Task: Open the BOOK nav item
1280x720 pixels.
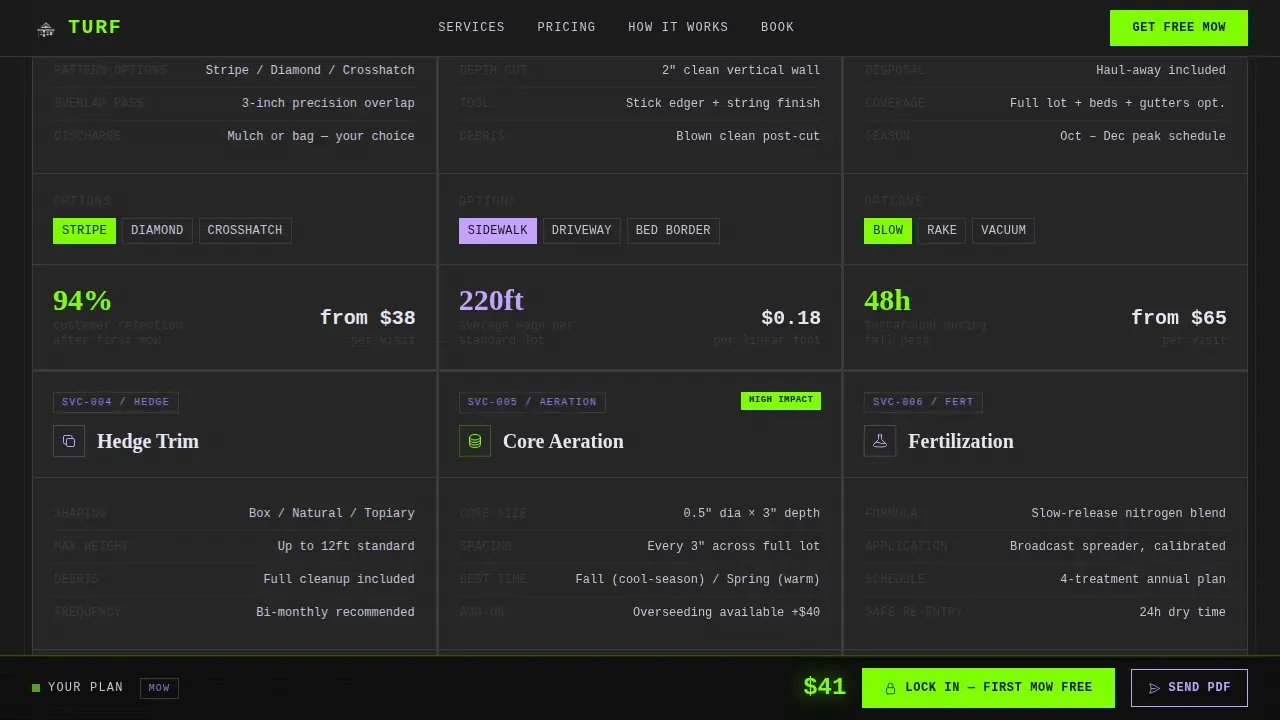Action: pyautogui.click(x=777, y=28)
